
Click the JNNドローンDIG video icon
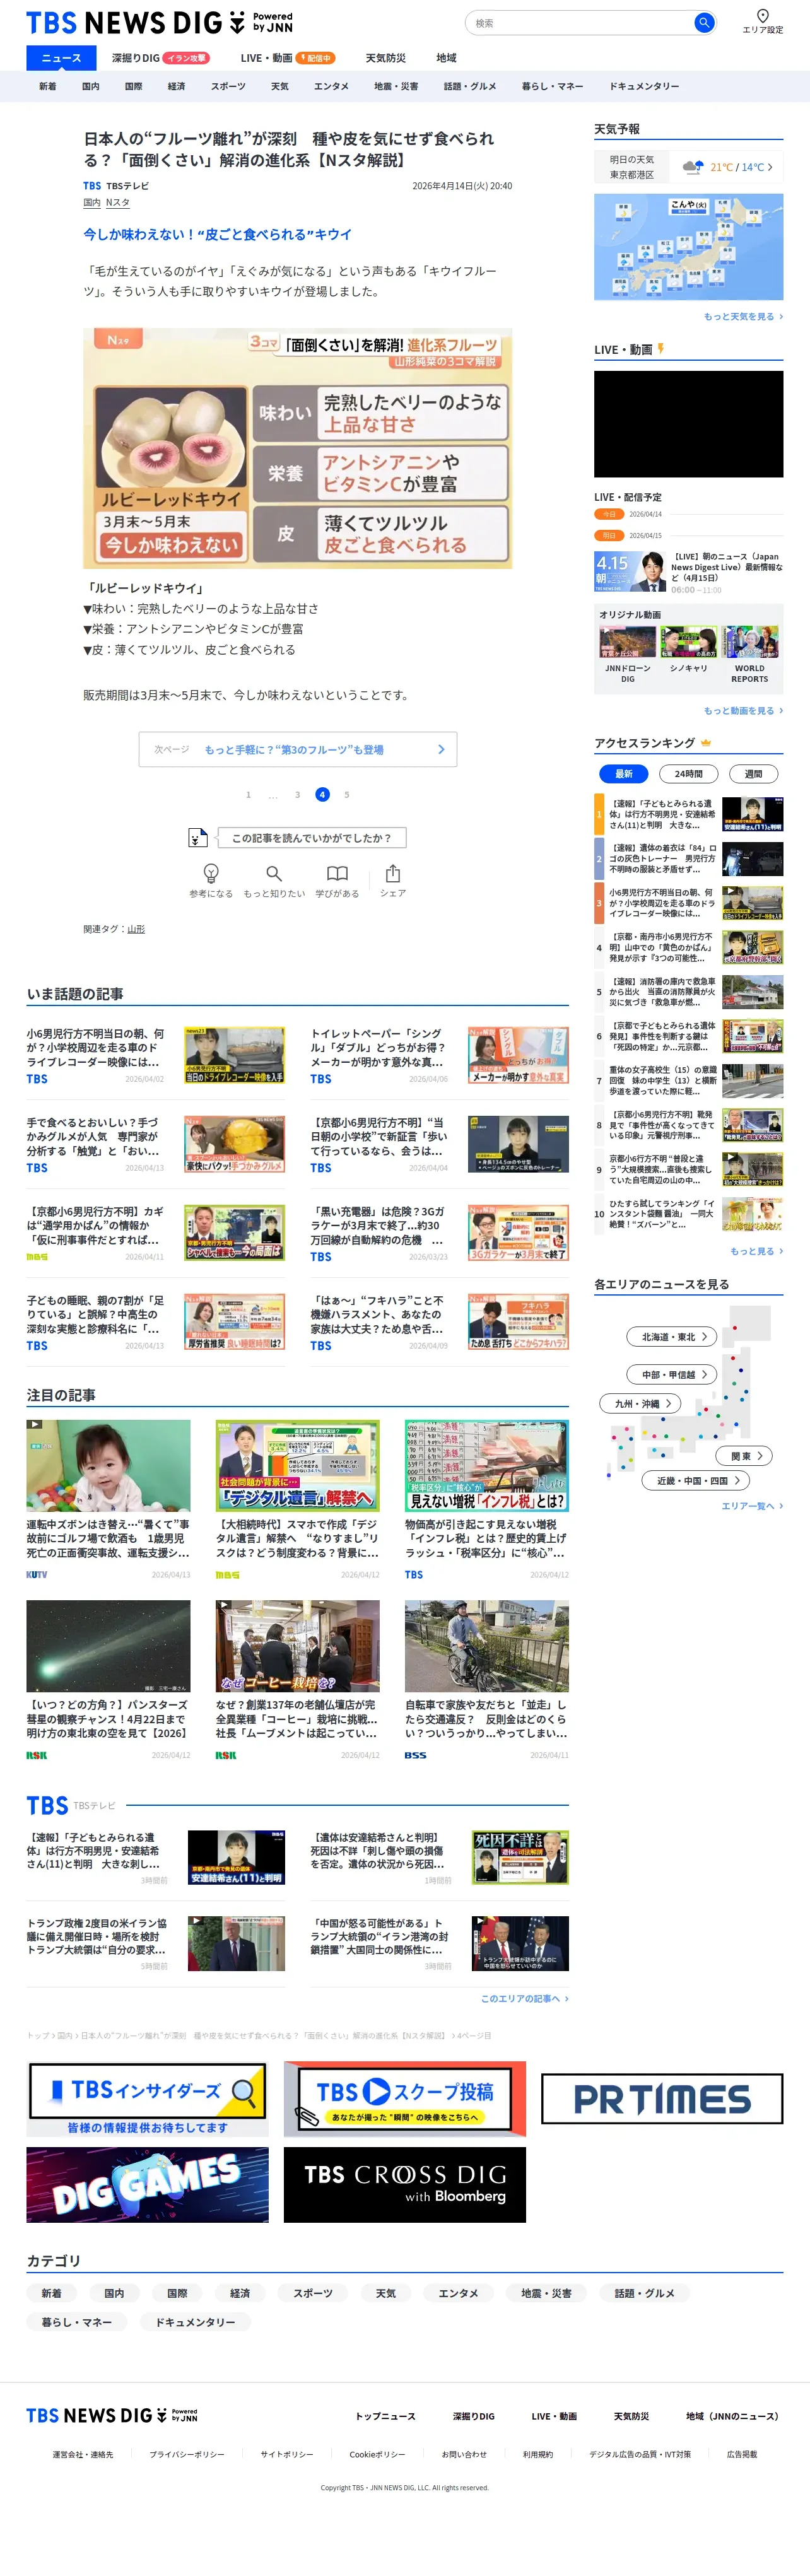click(x=627, y=641)
